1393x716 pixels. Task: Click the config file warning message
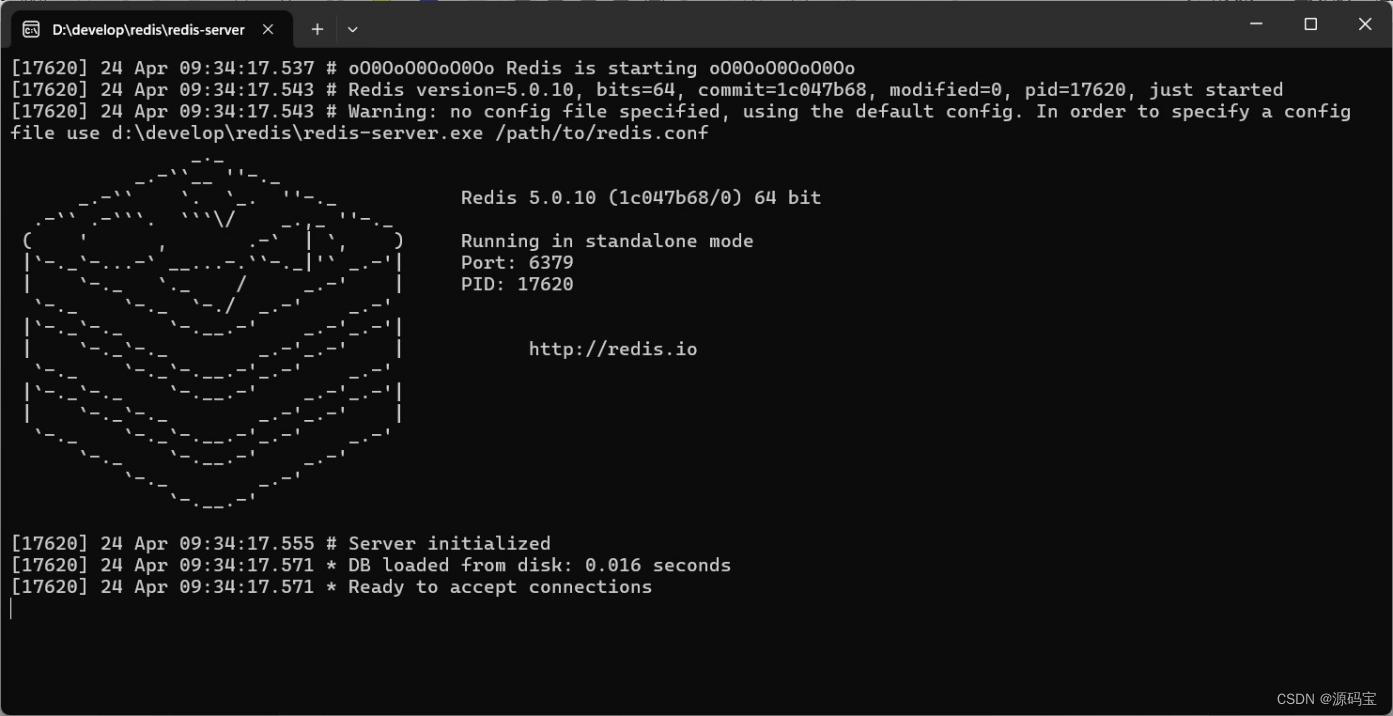tap(700, 111)
